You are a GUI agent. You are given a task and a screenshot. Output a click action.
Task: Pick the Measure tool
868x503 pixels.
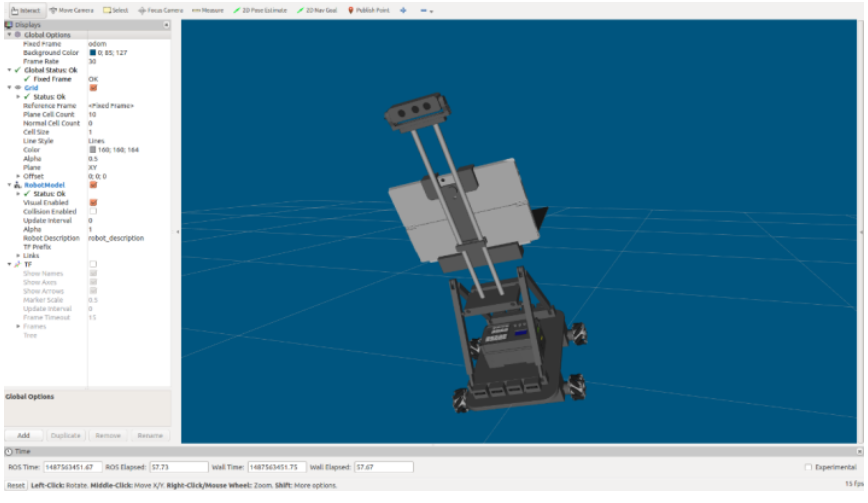click(208, 11)
